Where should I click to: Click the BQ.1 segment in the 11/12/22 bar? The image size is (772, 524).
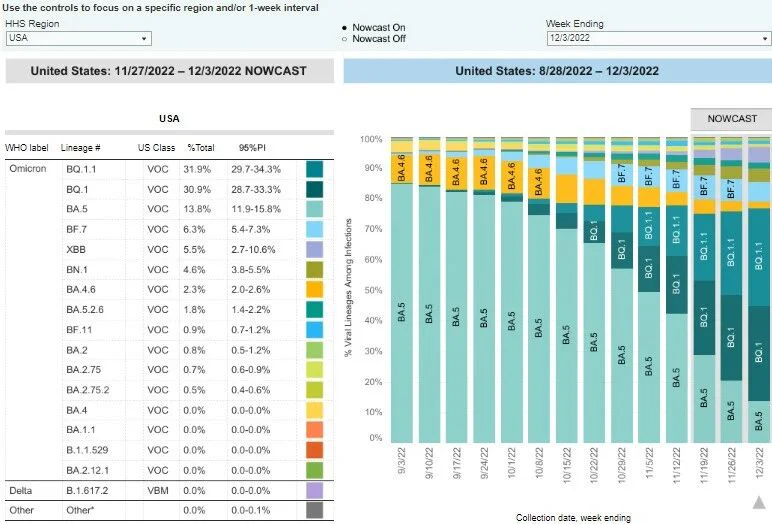[676, 285]
